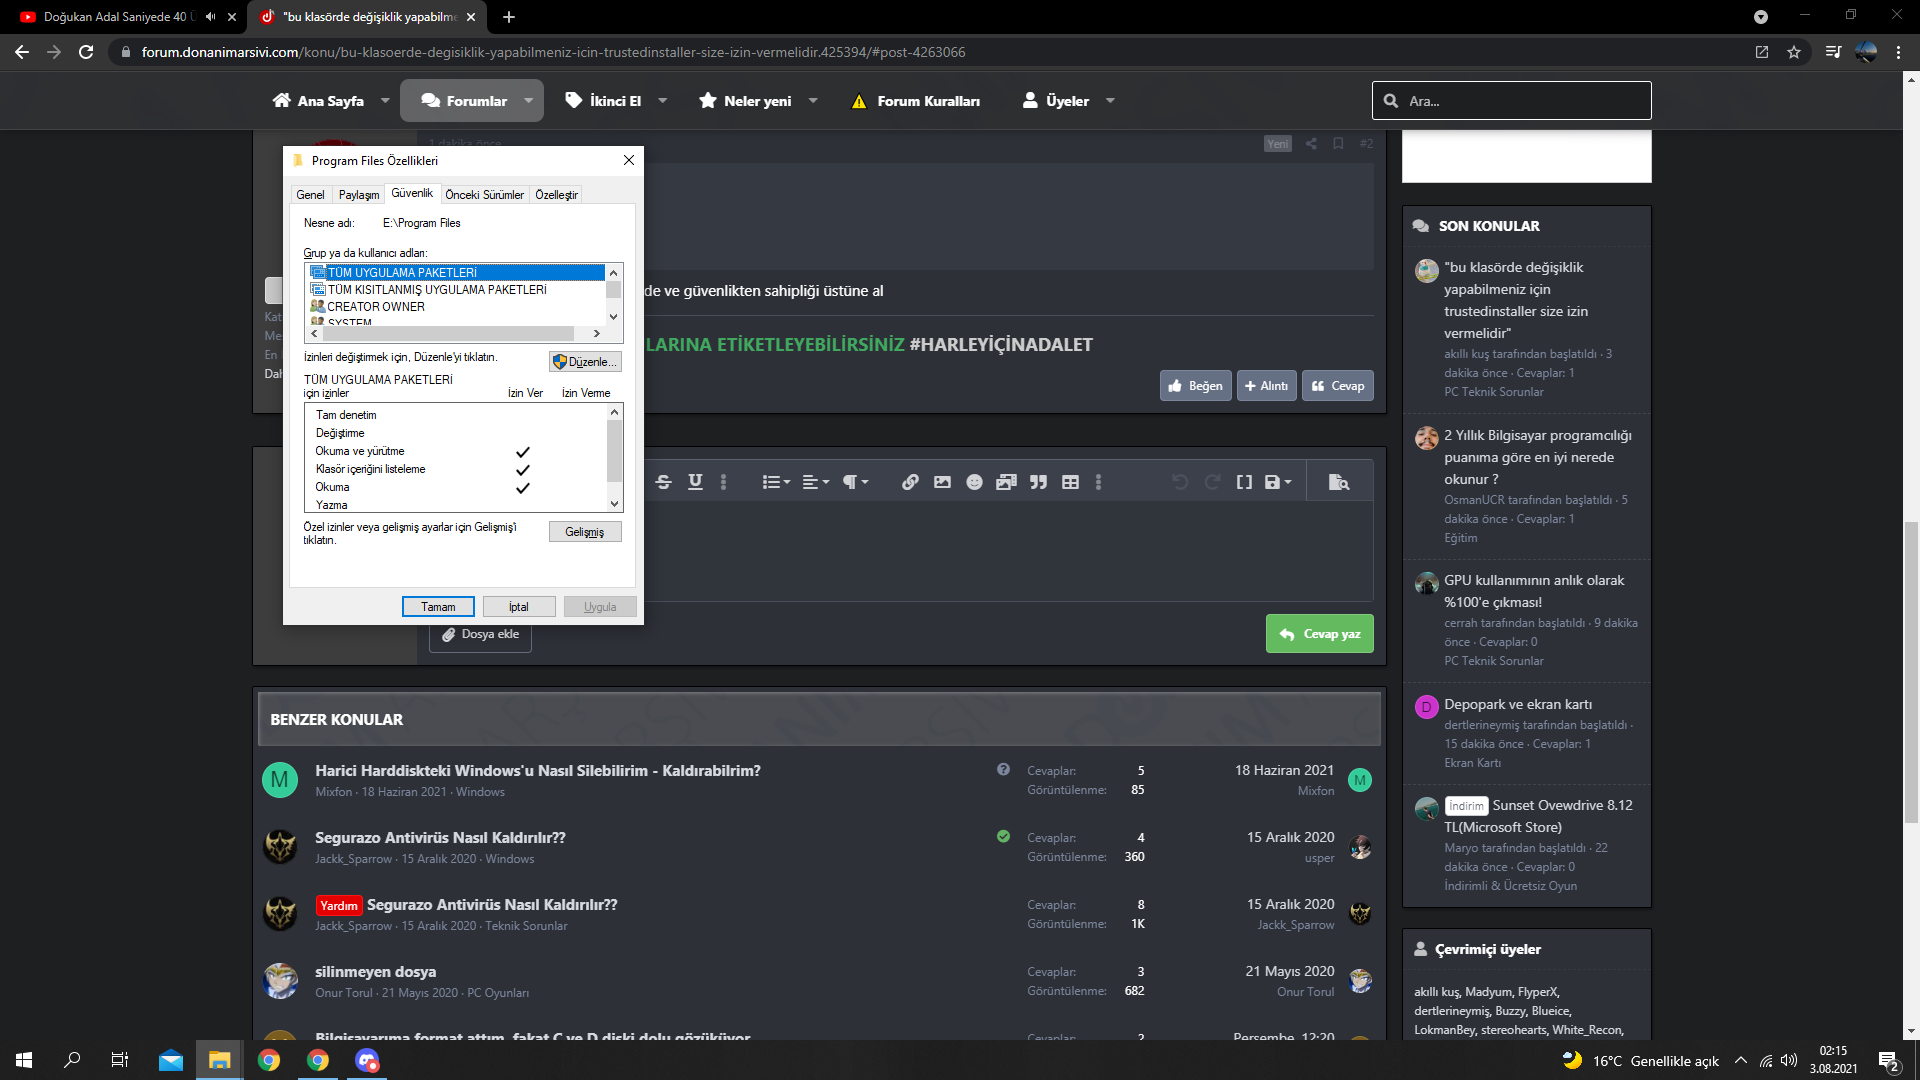The height and width of the screenshot is (1080, 1920).
Task: Open the Forum Kuralları menu item
Action: tap(915, 101)
